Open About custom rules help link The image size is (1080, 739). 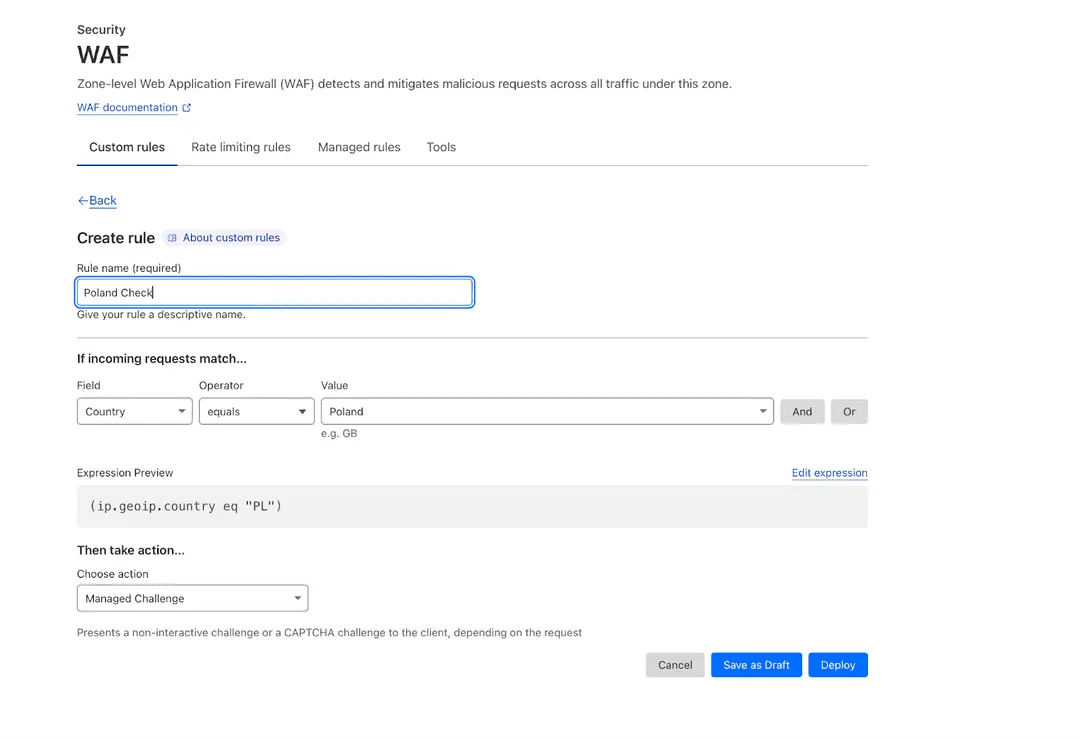225,238
